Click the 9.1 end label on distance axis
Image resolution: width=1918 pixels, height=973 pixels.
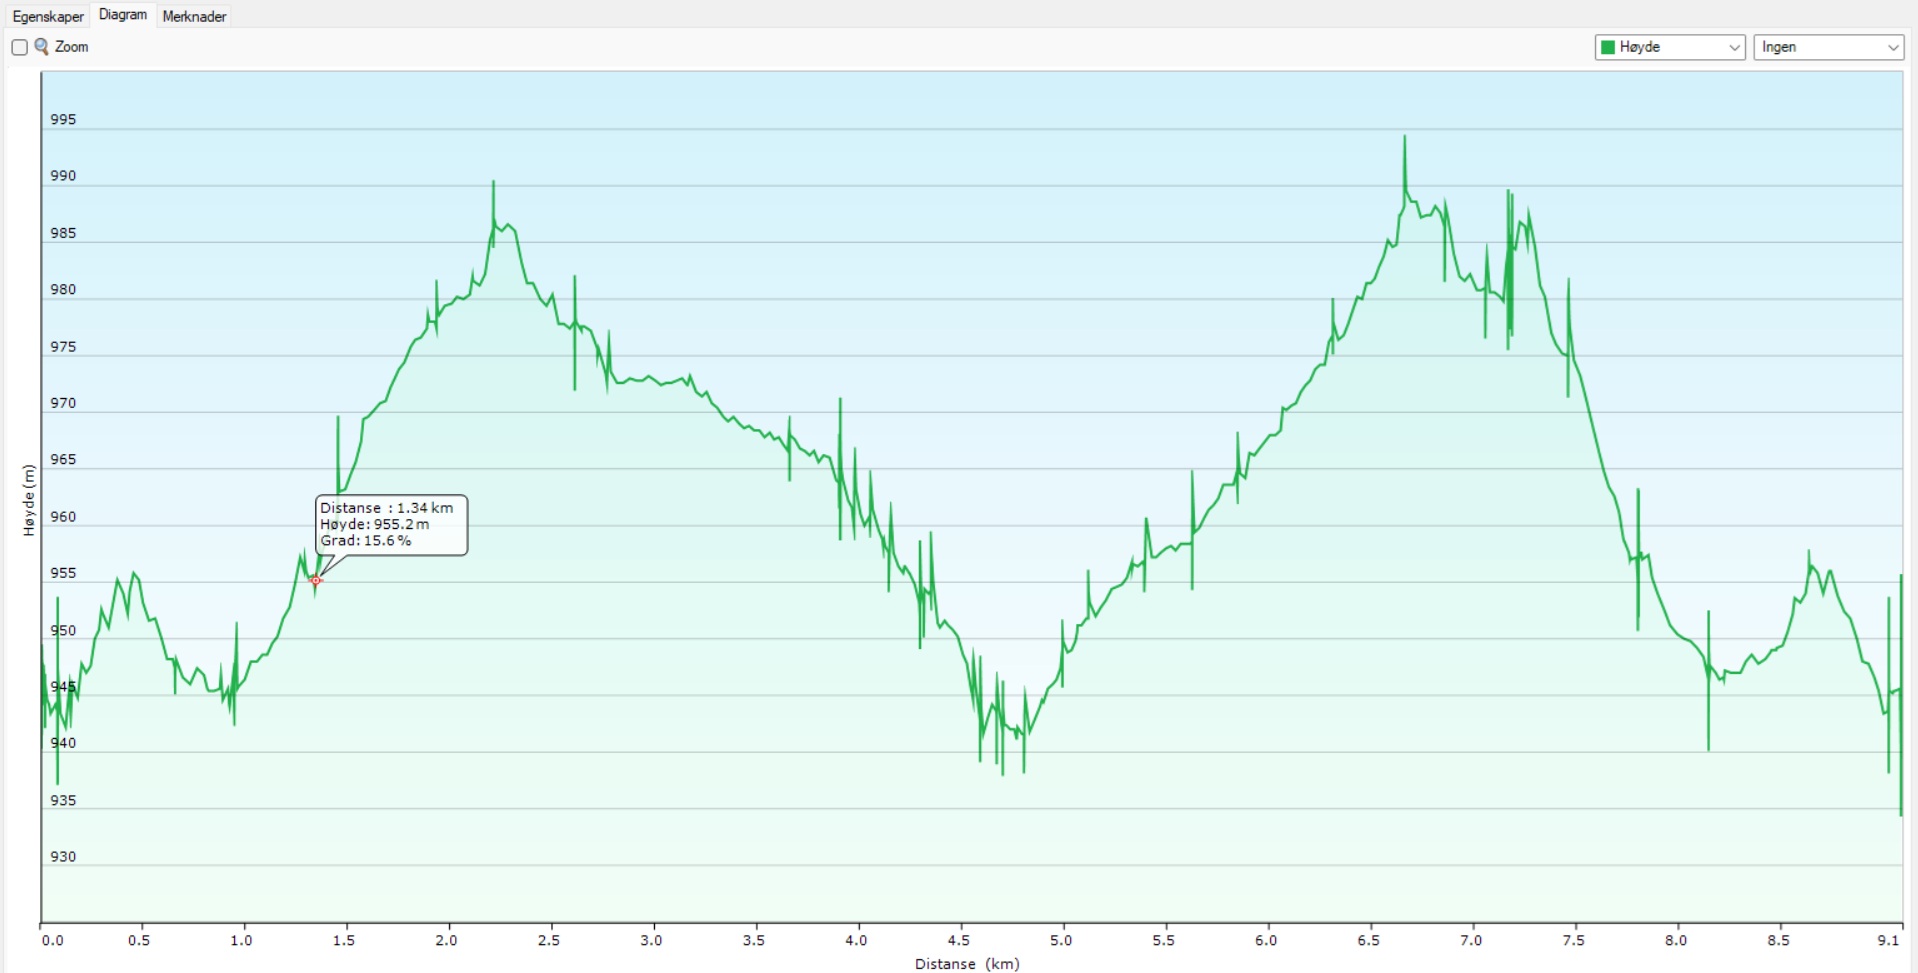click(x=1888, y=940)
